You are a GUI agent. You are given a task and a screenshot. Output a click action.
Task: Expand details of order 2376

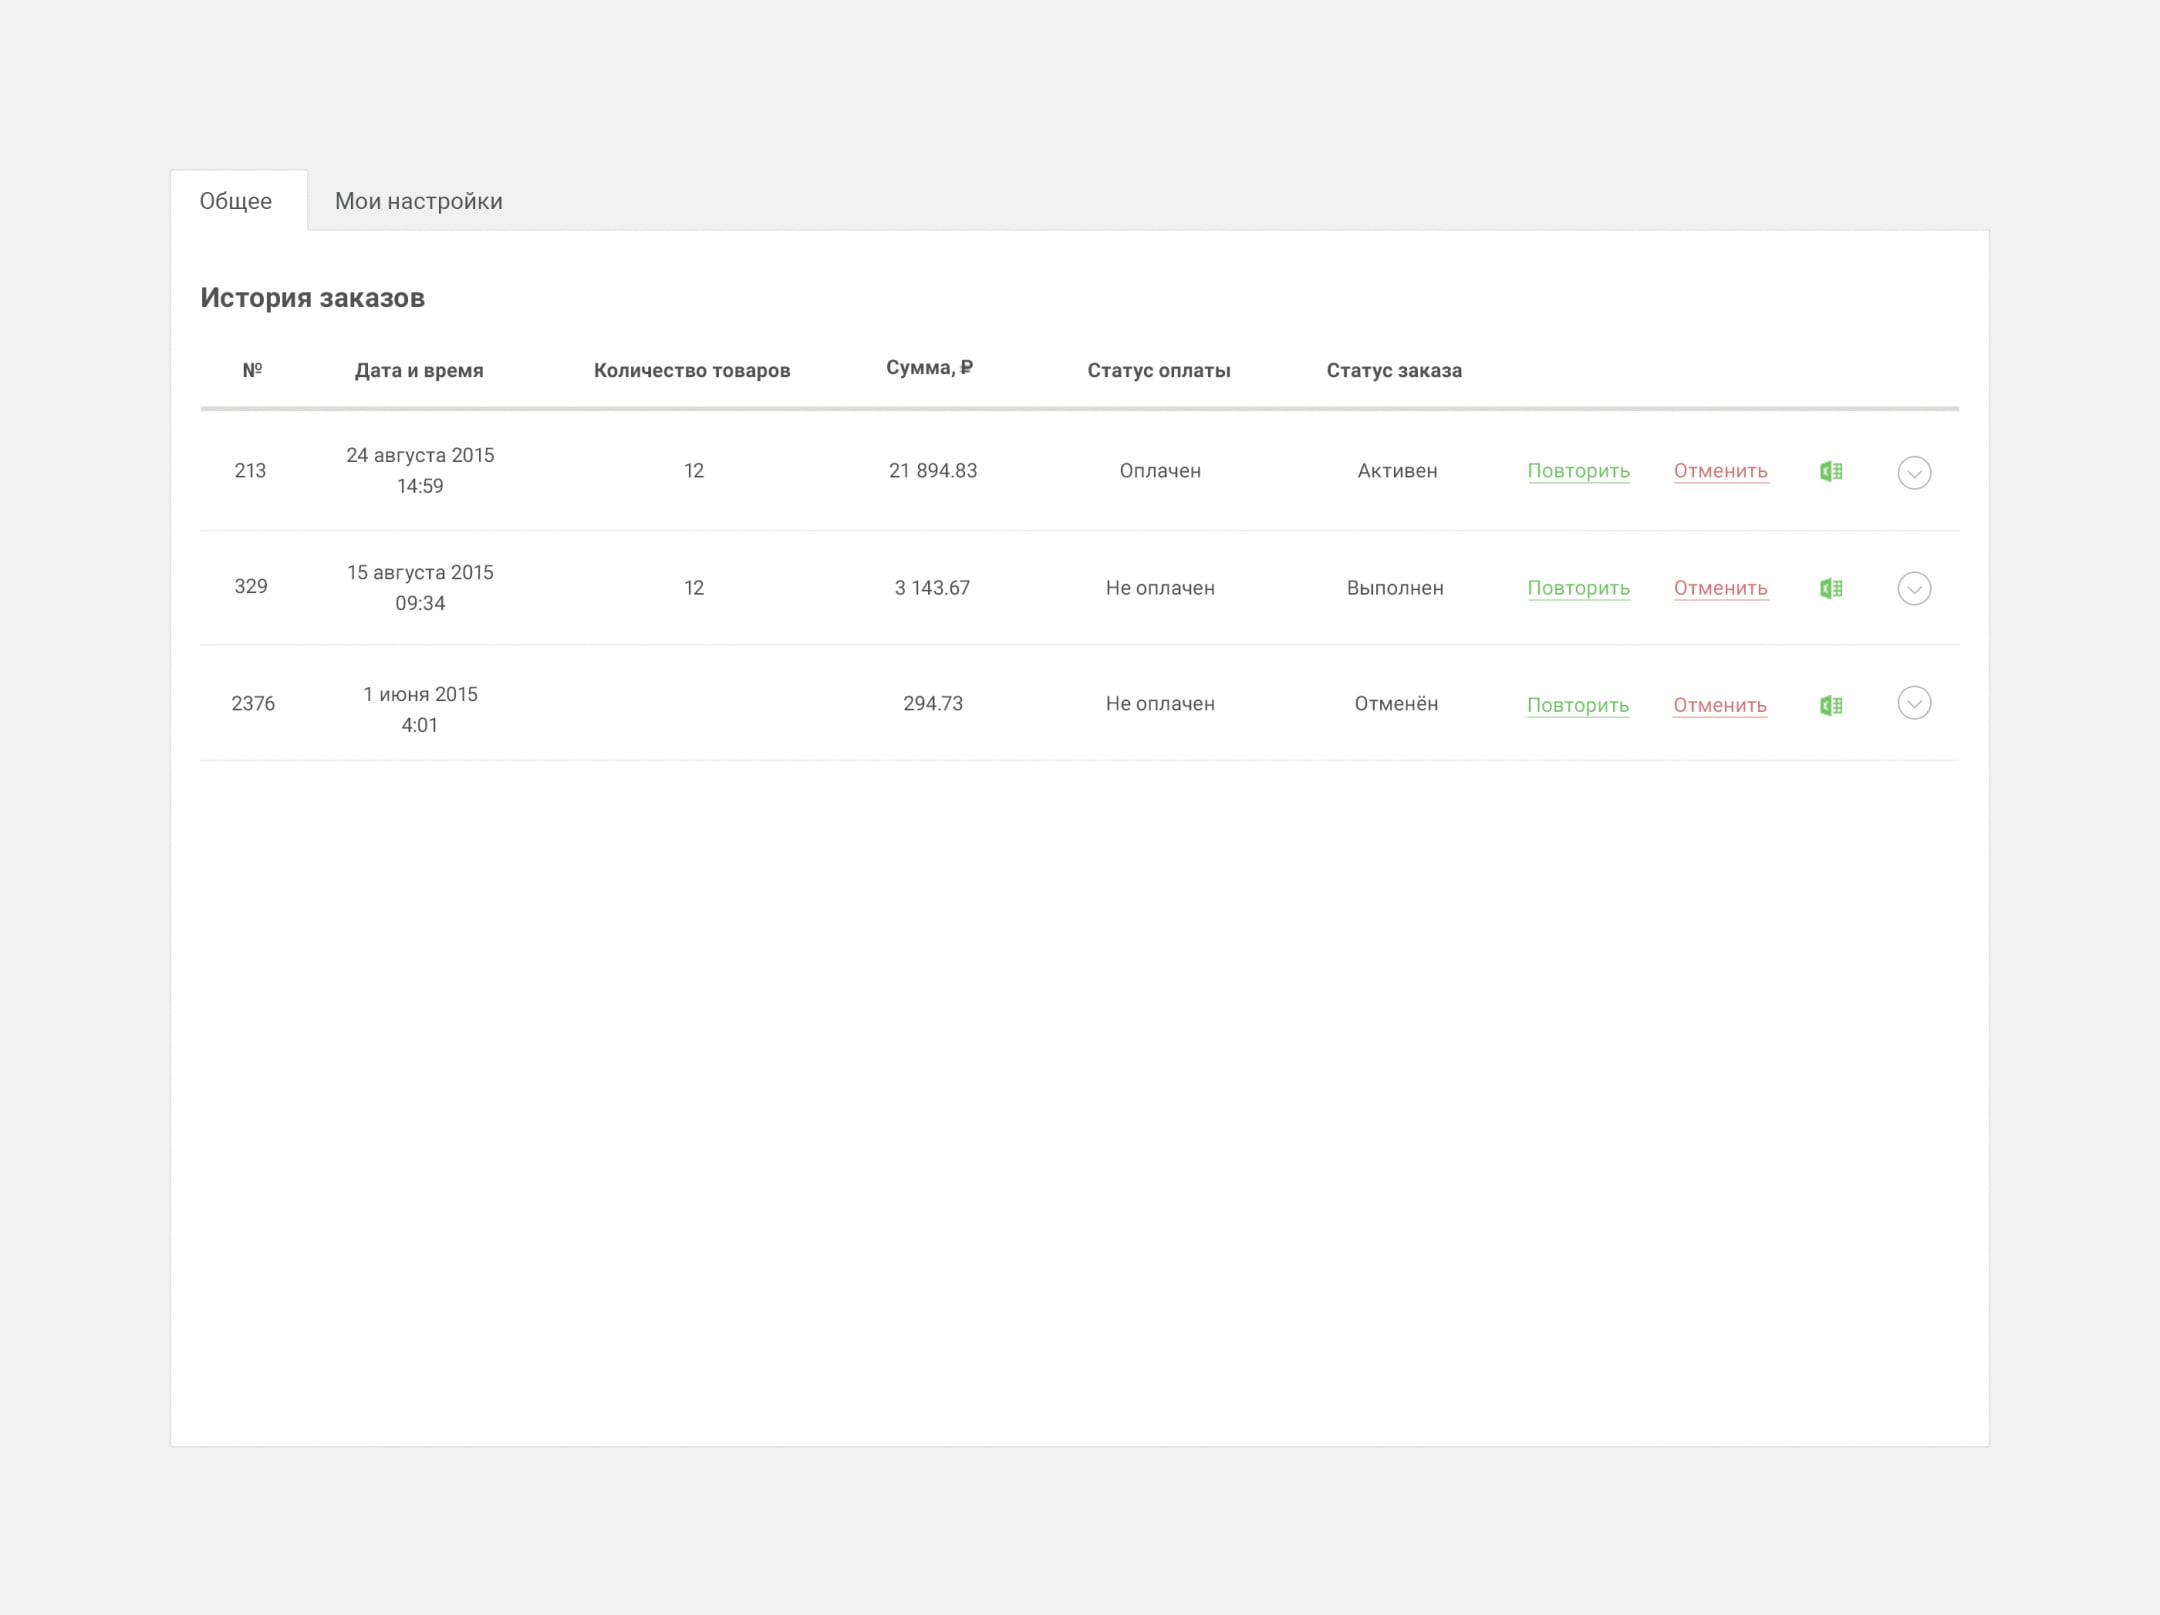click(x=1914, y=703)
